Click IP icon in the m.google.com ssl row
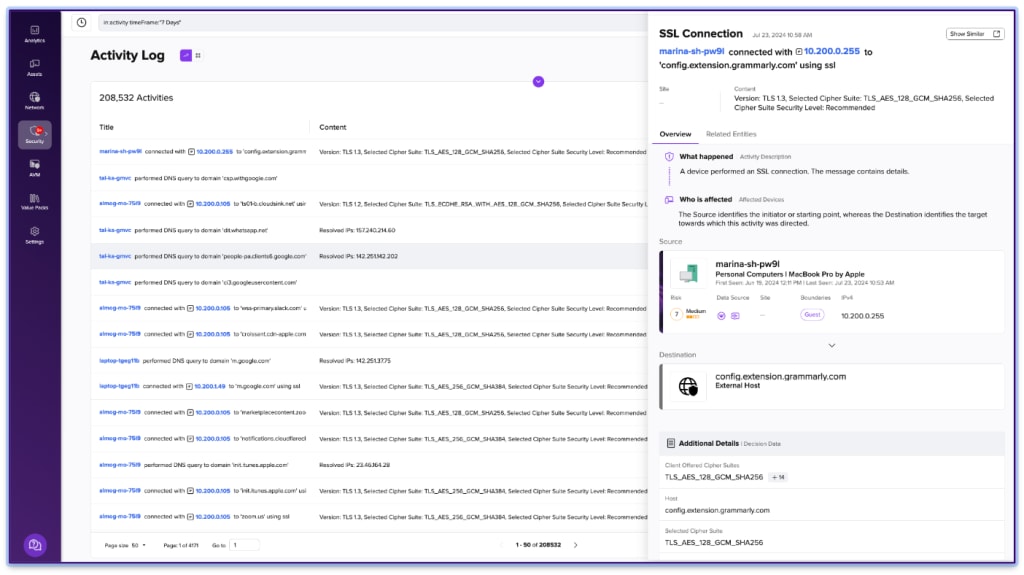This screenshot has width=1024, height=575. (189, 386)
